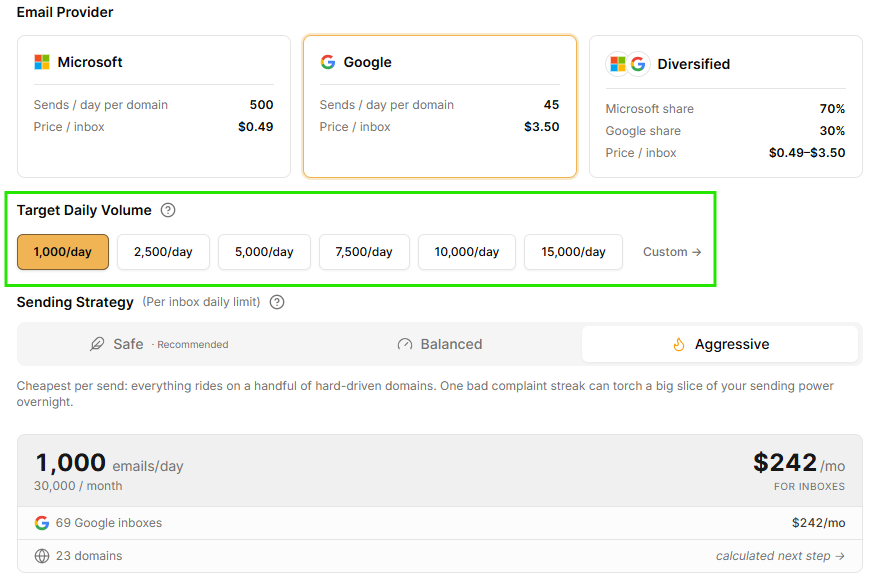Click the '$242/mo' inboxes row price
Viewport: 877px width, 581px height.
pyautogui.click(x=818, y=523)
